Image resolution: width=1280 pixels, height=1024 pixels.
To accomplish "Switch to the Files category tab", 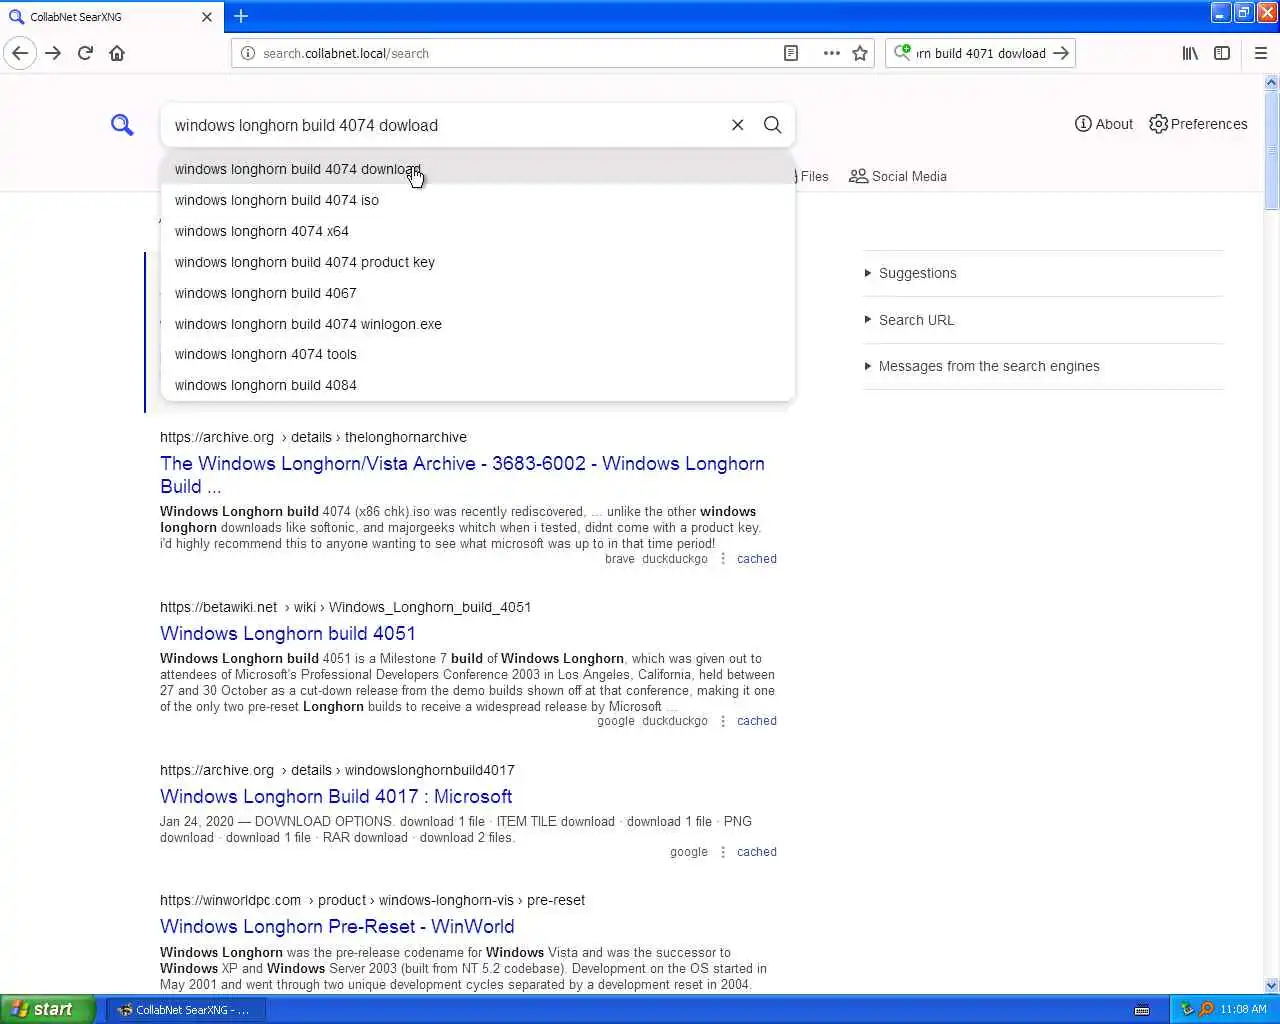I will click(x=813, y=176).
